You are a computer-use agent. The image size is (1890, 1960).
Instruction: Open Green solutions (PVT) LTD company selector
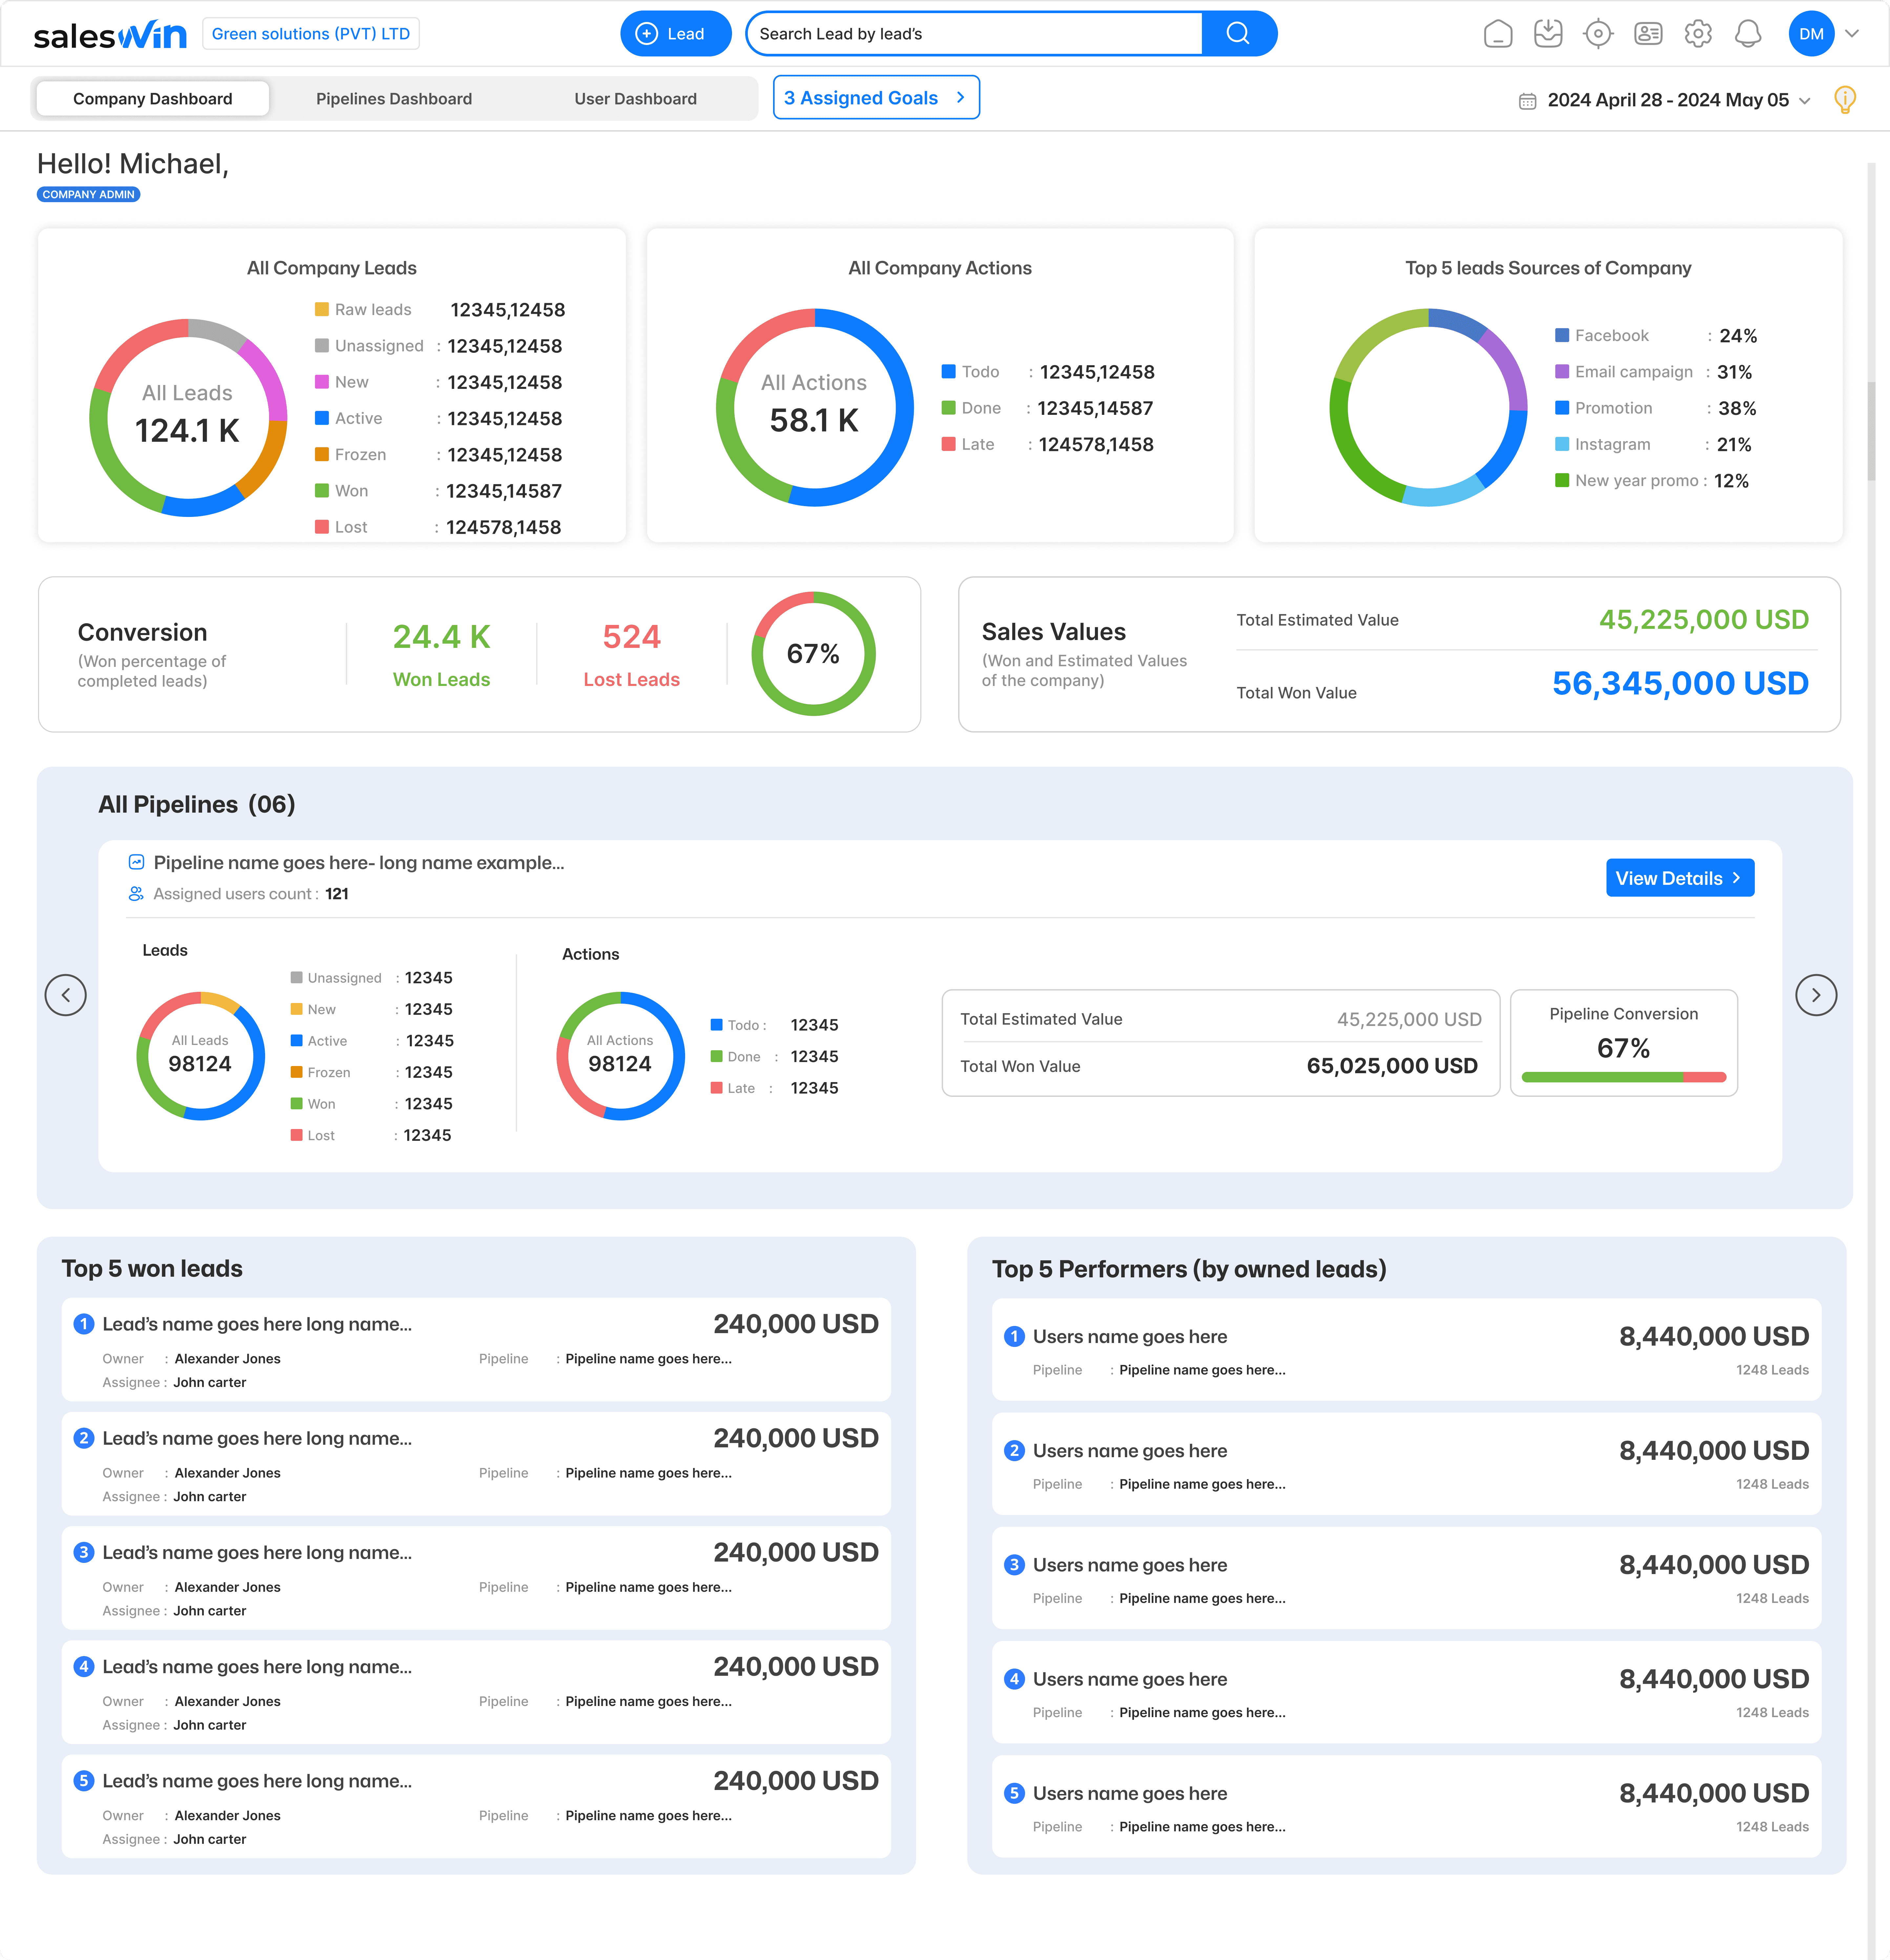[311, 34]
